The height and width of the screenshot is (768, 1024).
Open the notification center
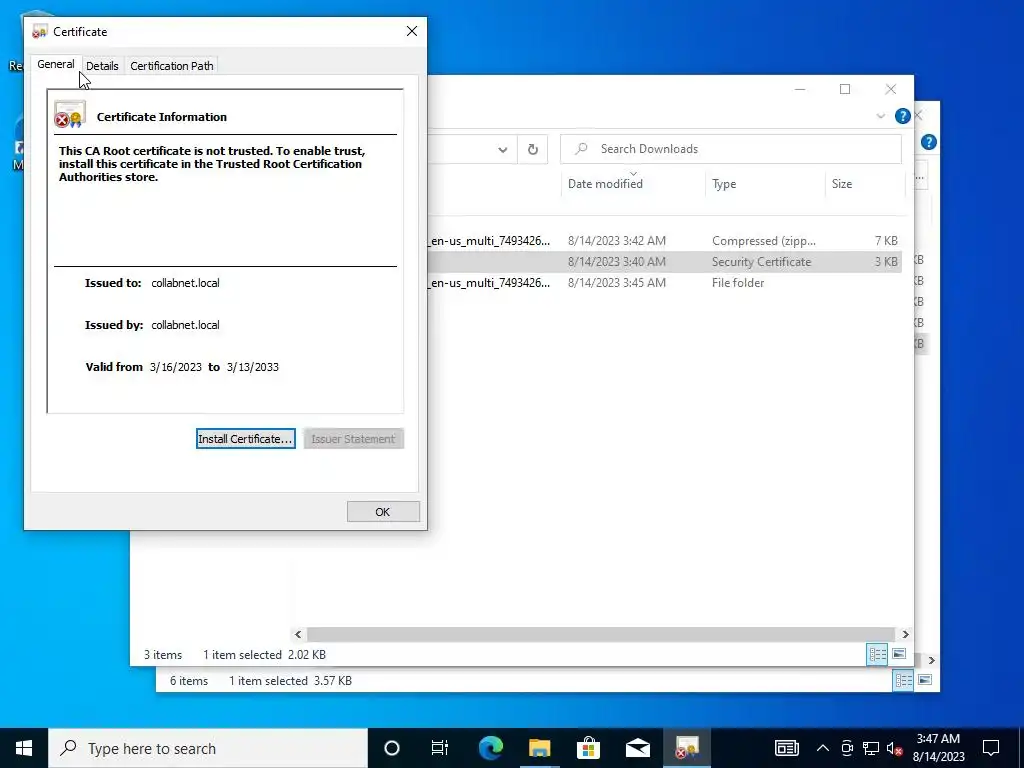pyautogui.click(x=991, y=748)
